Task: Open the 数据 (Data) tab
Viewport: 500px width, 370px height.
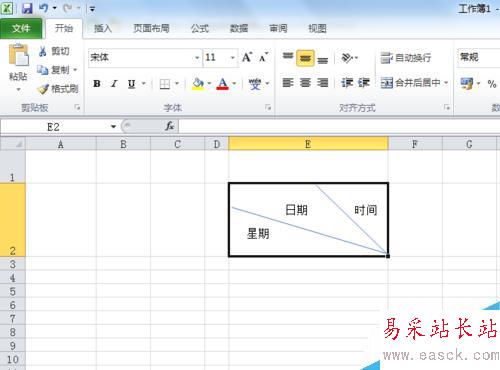Action: [239, 29]
